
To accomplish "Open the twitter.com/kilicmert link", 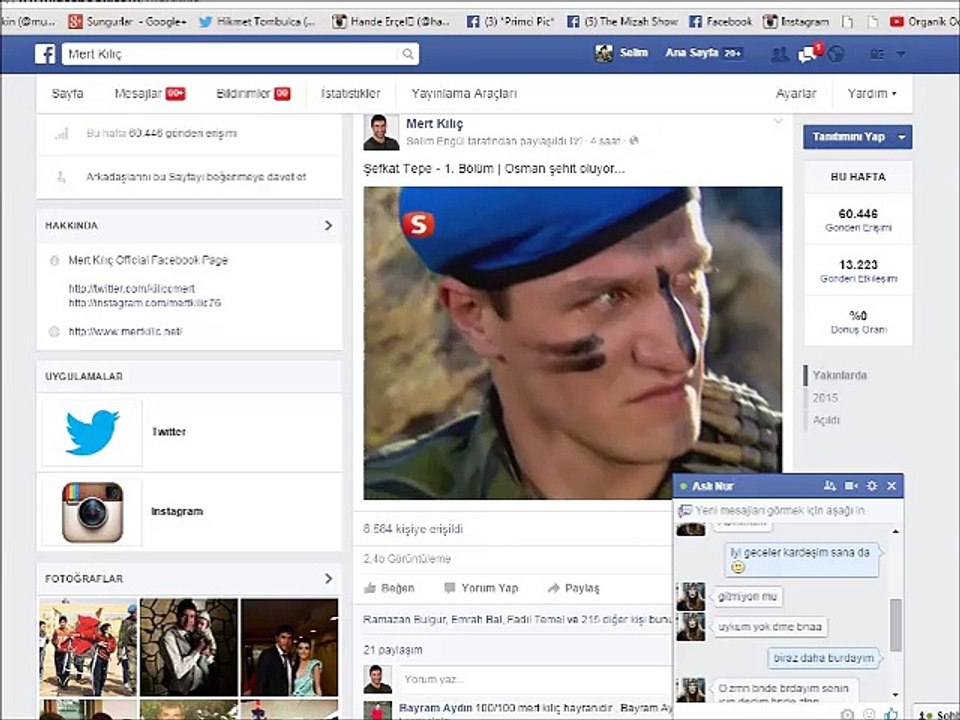I will (132, 288).
